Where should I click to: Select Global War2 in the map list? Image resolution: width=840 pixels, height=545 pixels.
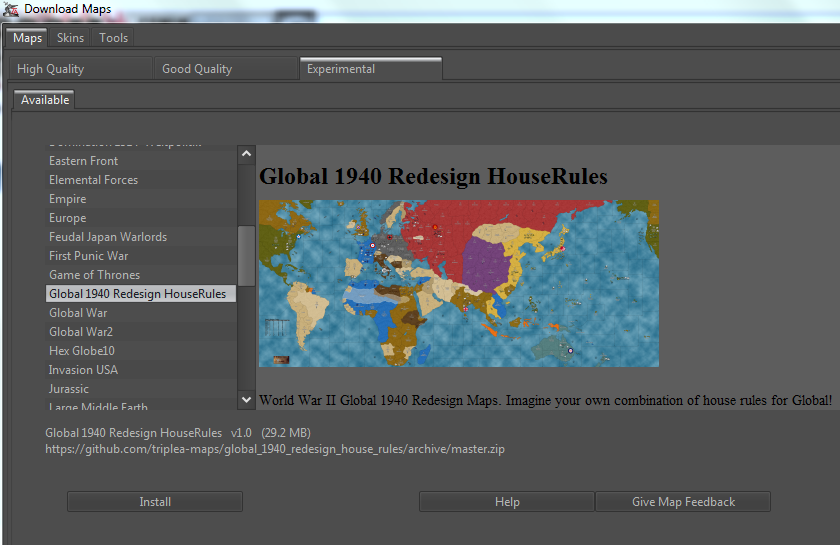pos(140,332)
